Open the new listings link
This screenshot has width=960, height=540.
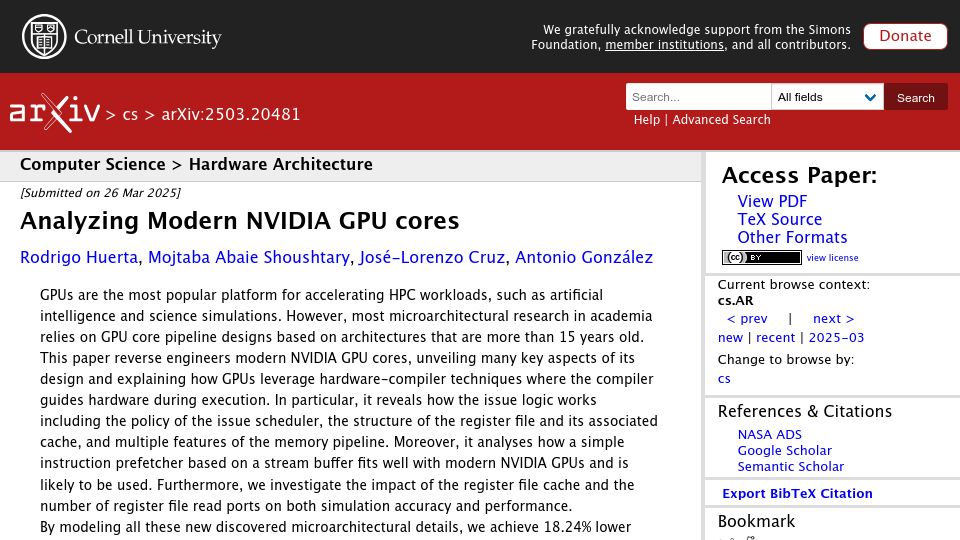[x=730, y=338]
